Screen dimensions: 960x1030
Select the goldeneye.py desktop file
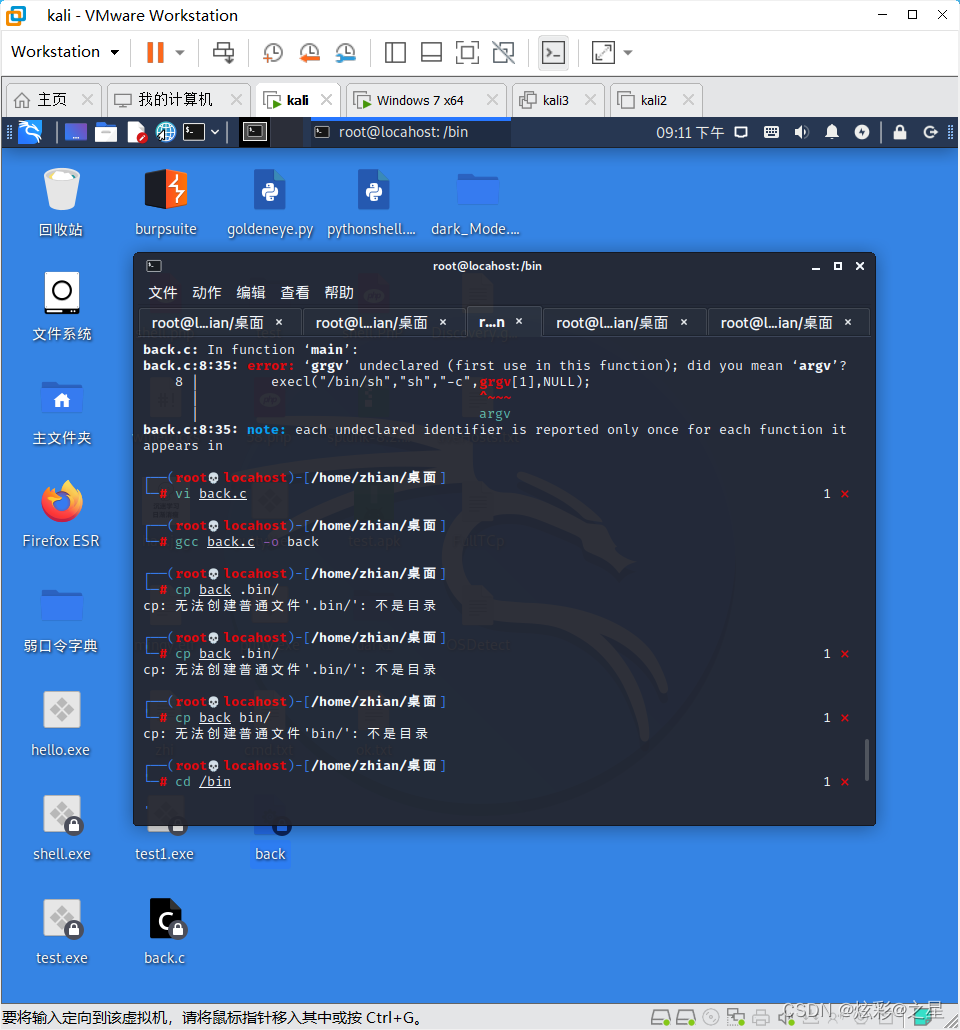tap(270, 202)
